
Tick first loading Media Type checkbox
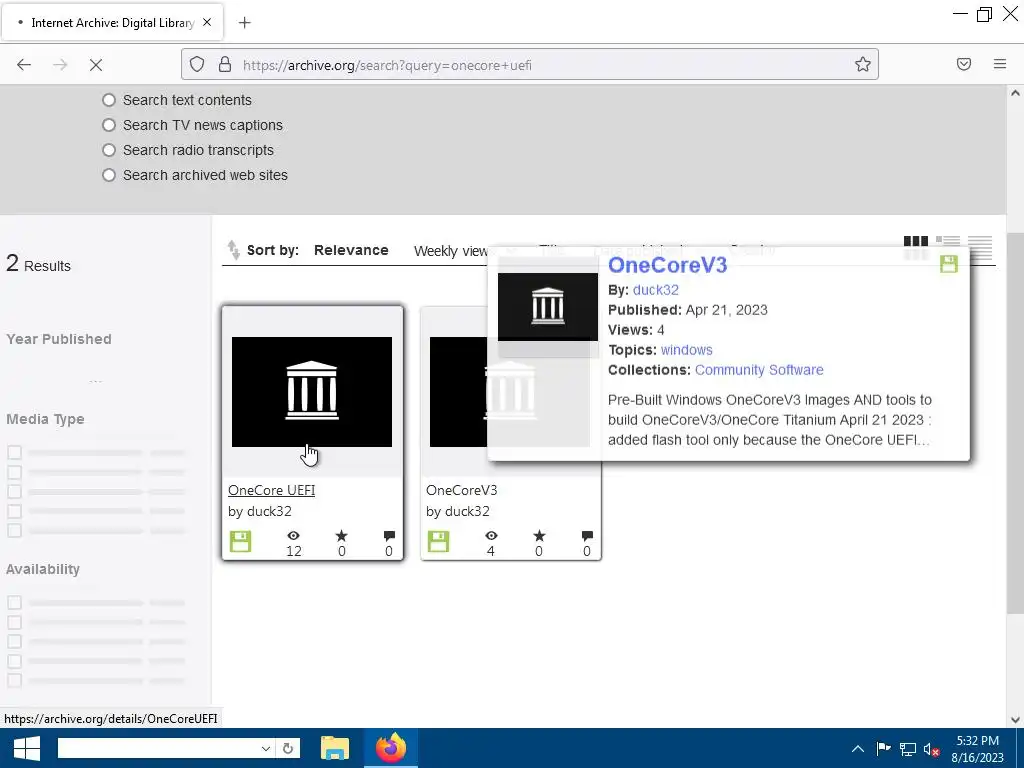pos(14,453)
